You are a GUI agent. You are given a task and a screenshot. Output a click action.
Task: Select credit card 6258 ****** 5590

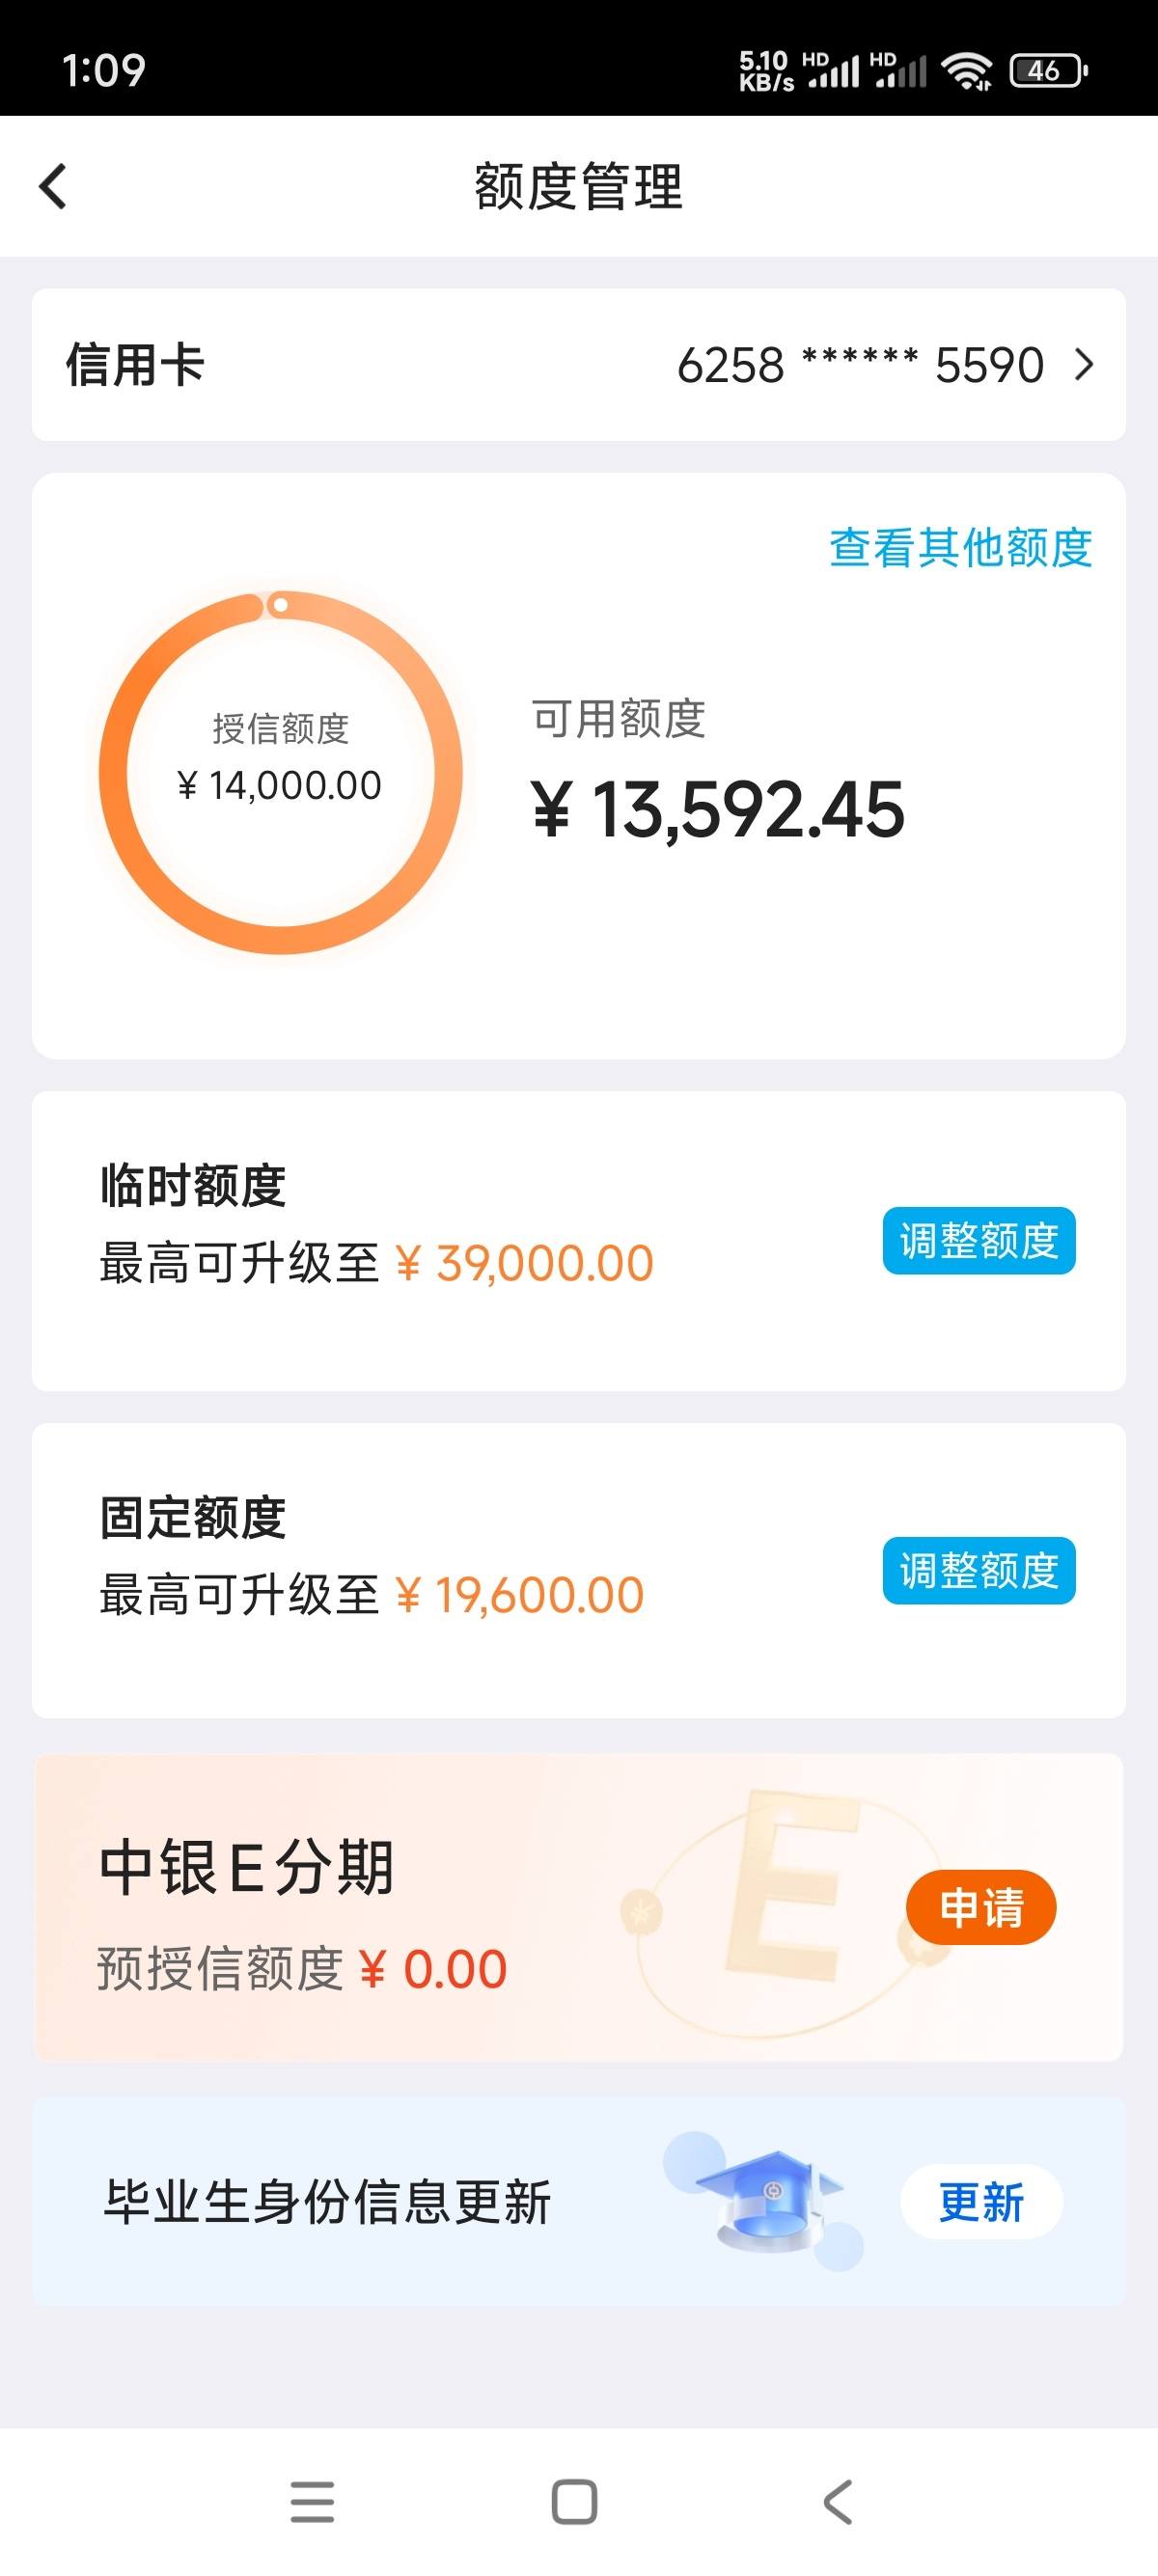pos(860,365)
